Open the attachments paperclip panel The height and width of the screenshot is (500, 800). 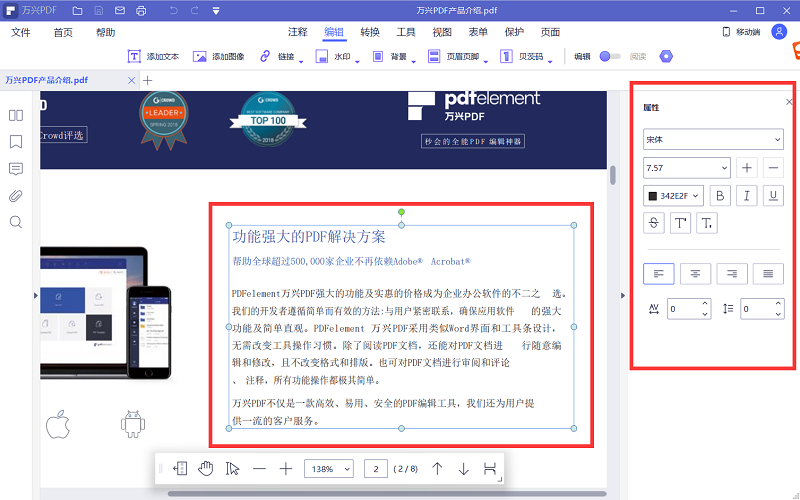click(16, 195)
